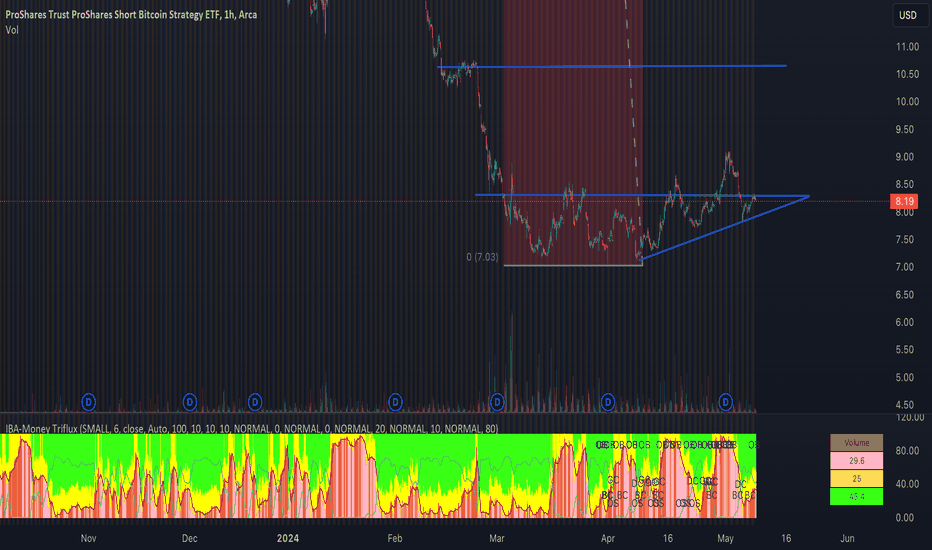Click the May label on time axis
The width and height of the screenshot is (932, 550).
click(x=725, y=538)
